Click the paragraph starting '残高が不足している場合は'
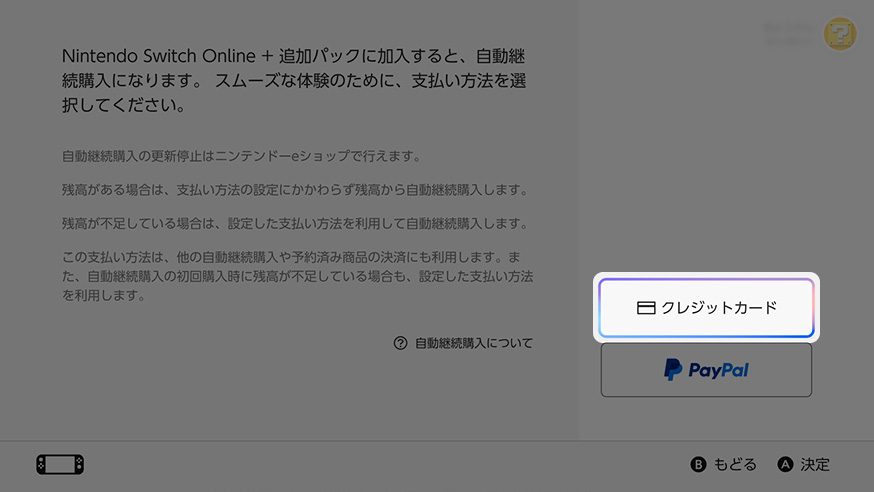Viewport: 874px width, 492px height. coord(296,223)
